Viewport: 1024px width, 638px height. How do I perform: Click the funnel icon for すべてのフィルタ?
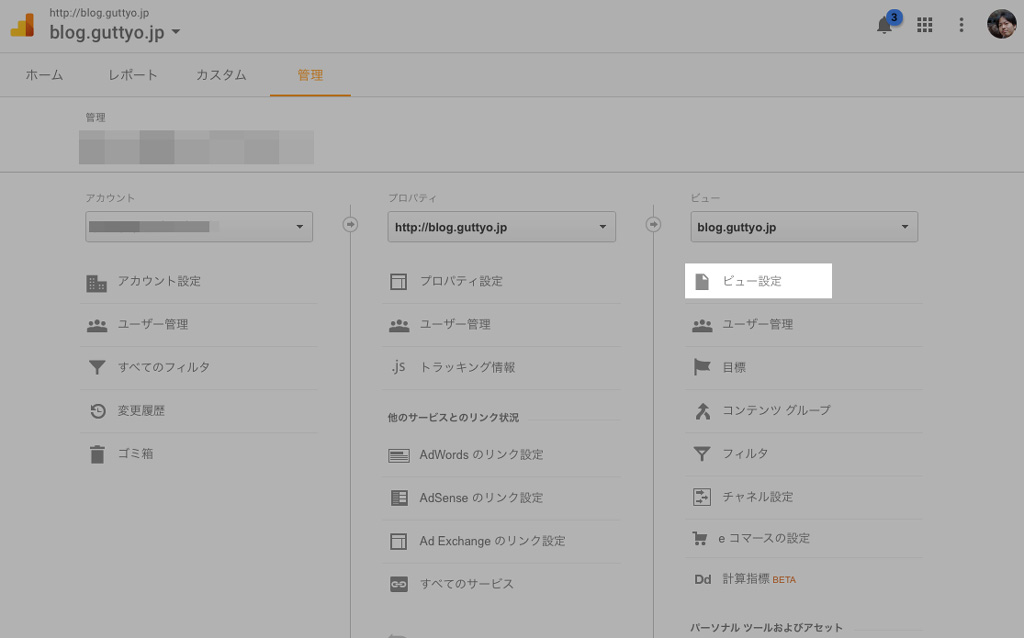pos(97,368)
